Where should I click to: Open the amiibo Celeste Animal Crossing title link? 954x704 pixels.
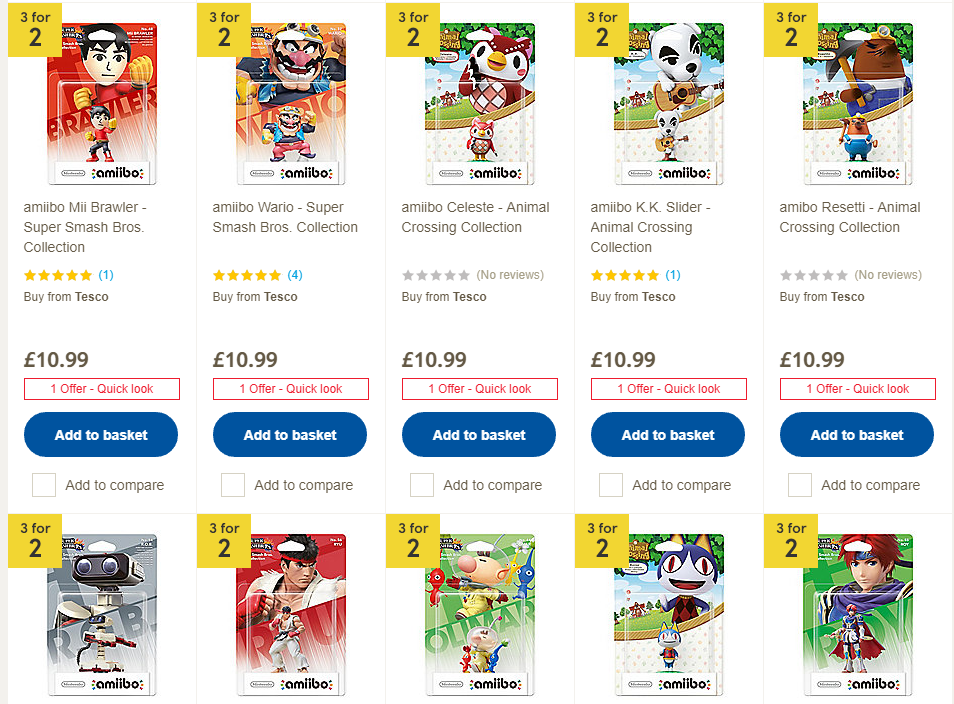point(475,217)
